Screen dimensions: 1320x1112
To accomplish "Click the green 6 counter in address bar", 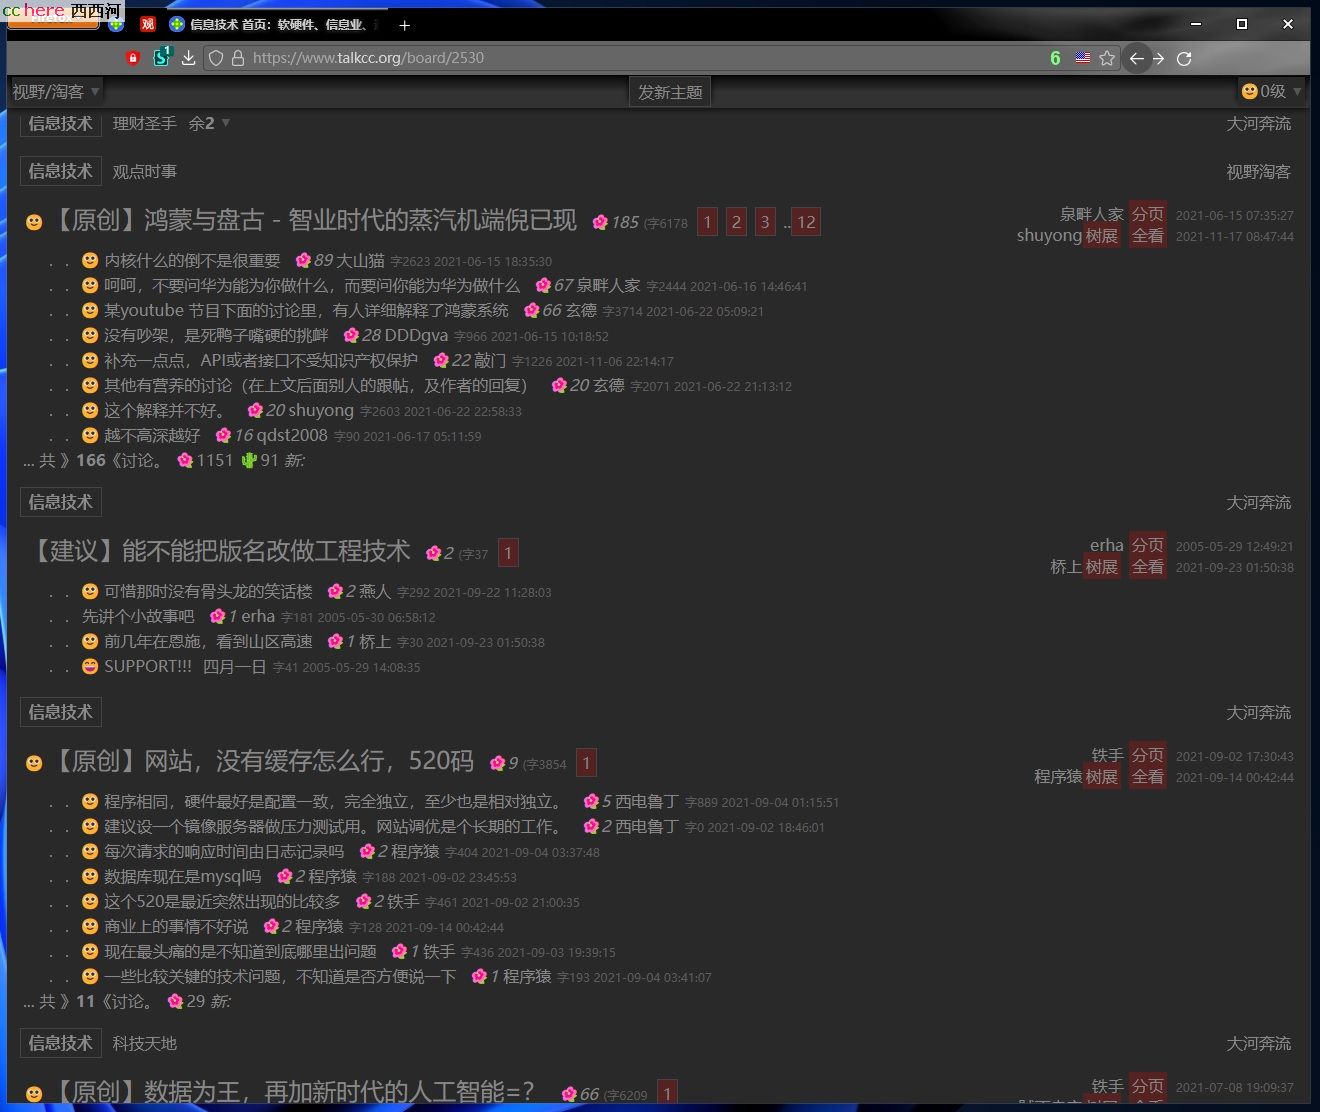I will (x=1055, y=58).
